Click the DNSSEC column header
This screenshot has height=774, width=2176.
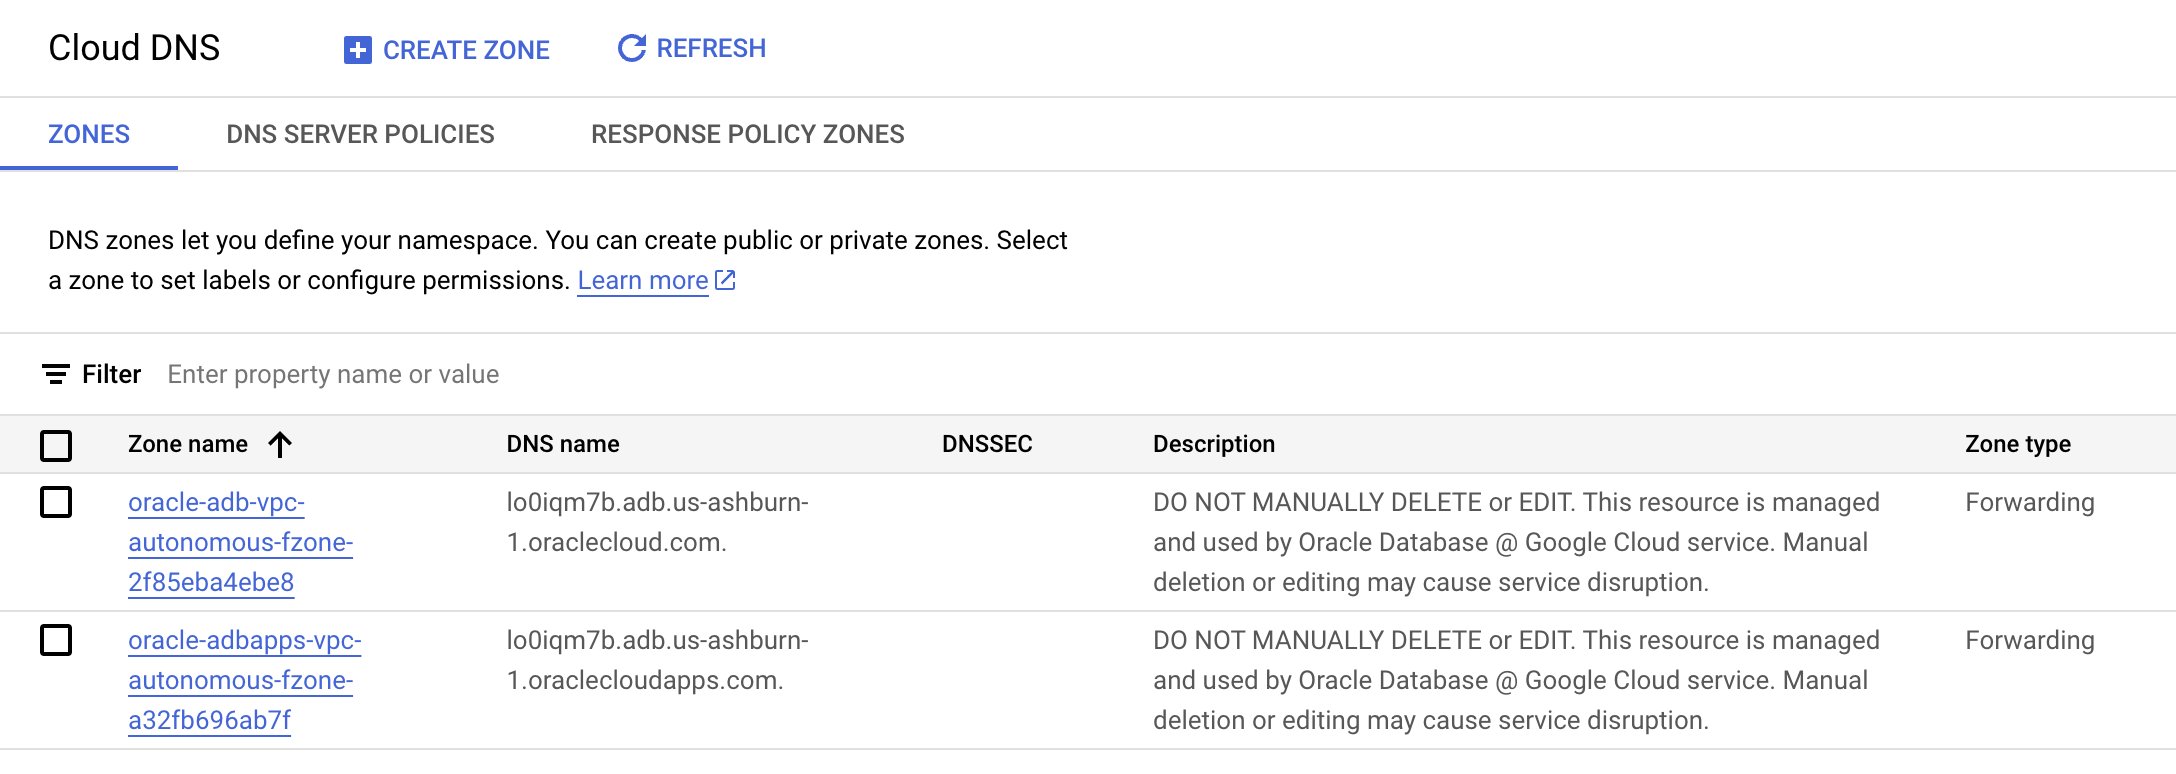(987, 444)
